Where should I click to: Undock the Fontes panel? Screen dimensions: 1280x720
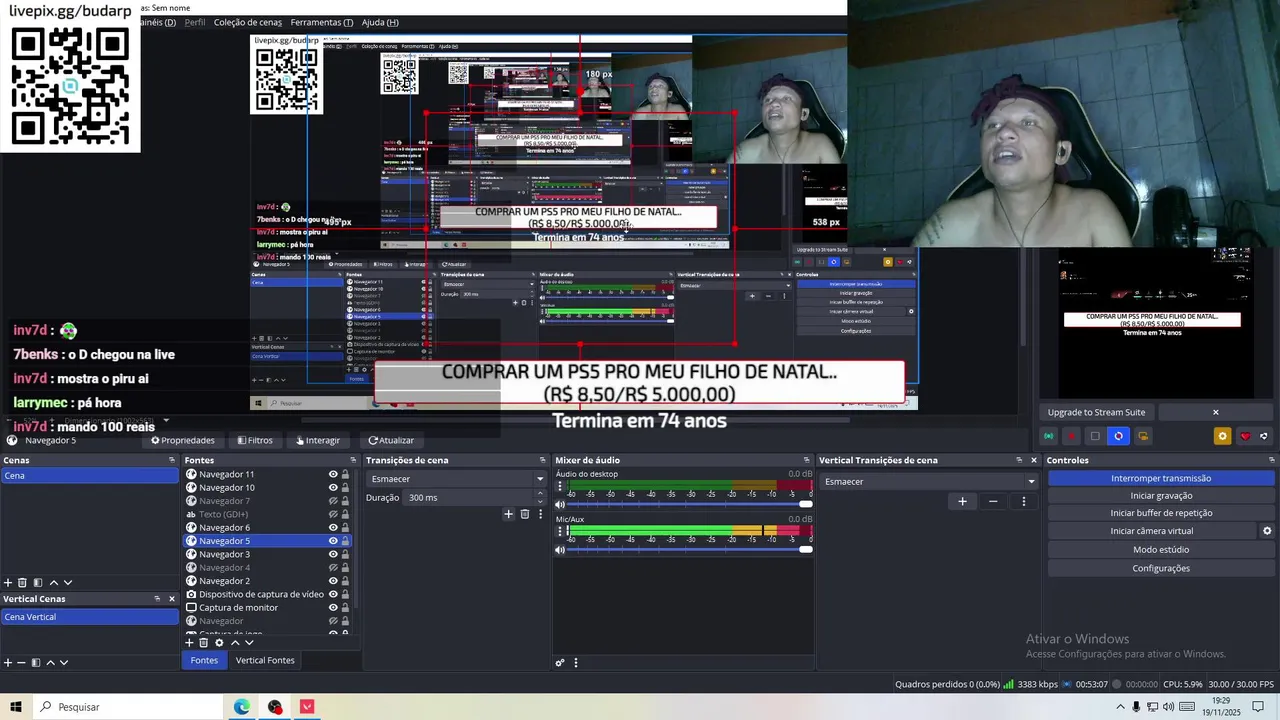[352, 460]
